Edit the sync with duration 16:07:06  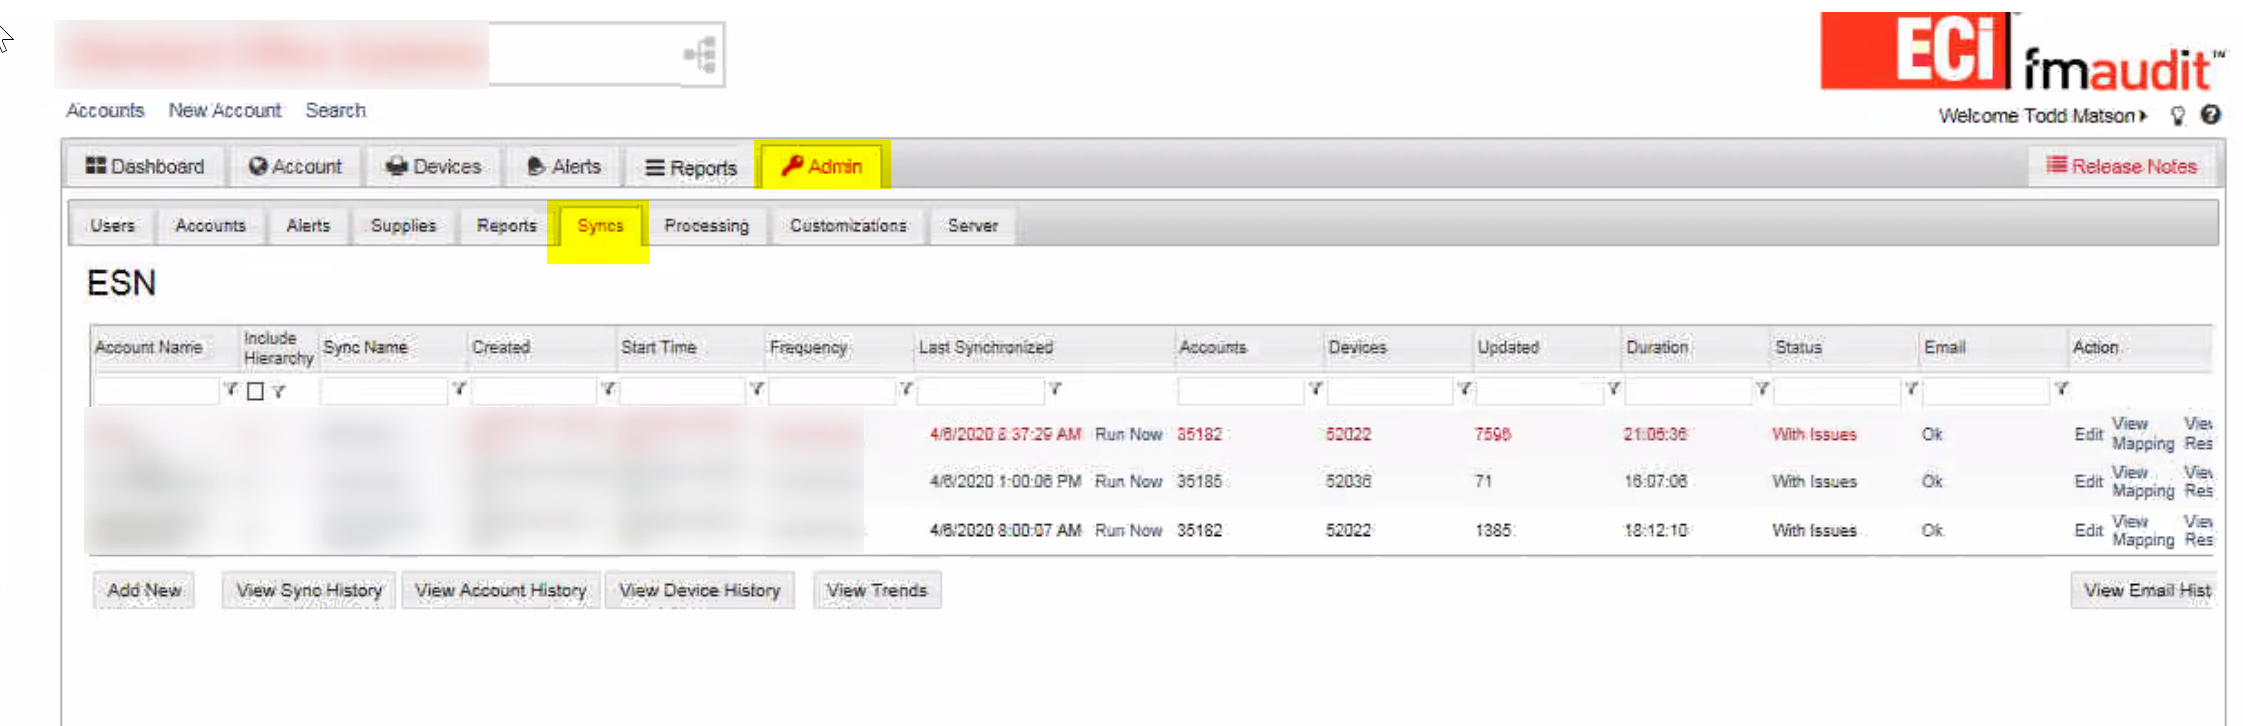tap(2088, 481)
